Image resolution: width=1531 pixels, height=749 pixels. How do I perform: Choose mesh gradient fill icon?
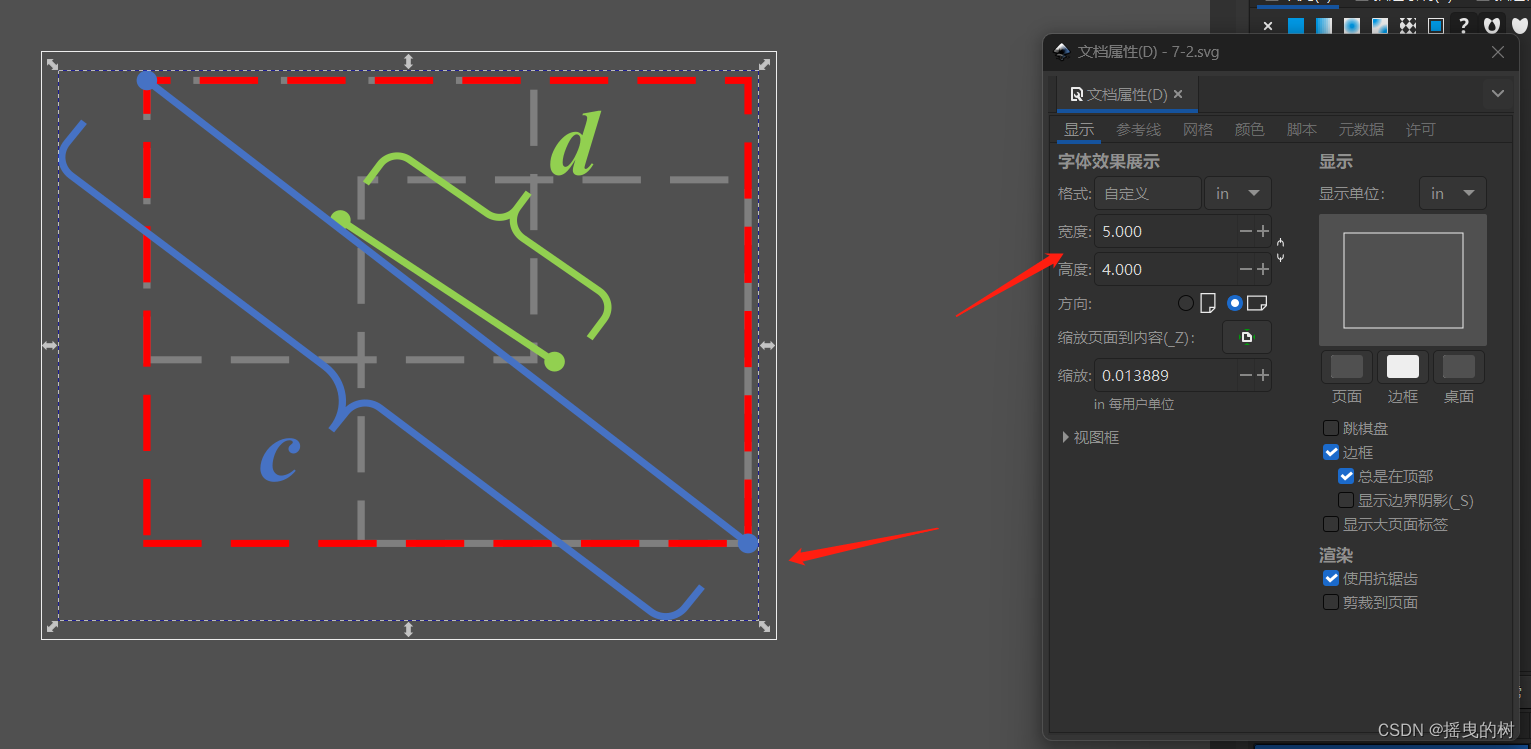(x=1380, y=26)
